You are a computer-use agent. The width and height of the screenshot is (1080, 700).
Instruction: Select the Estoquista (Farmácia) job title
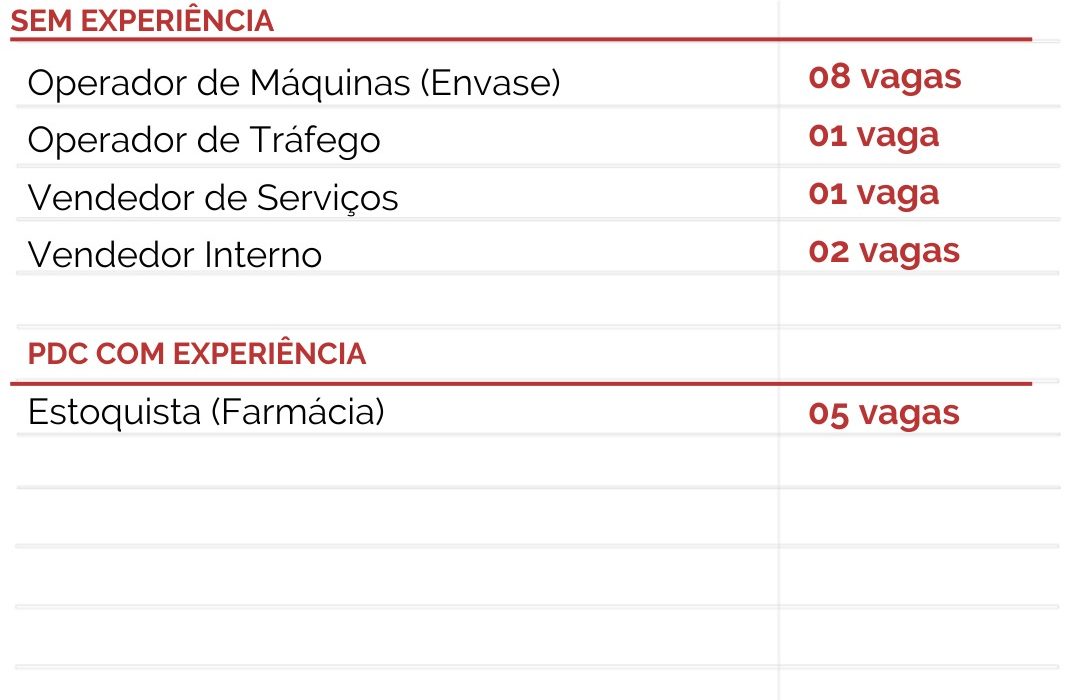206,412
